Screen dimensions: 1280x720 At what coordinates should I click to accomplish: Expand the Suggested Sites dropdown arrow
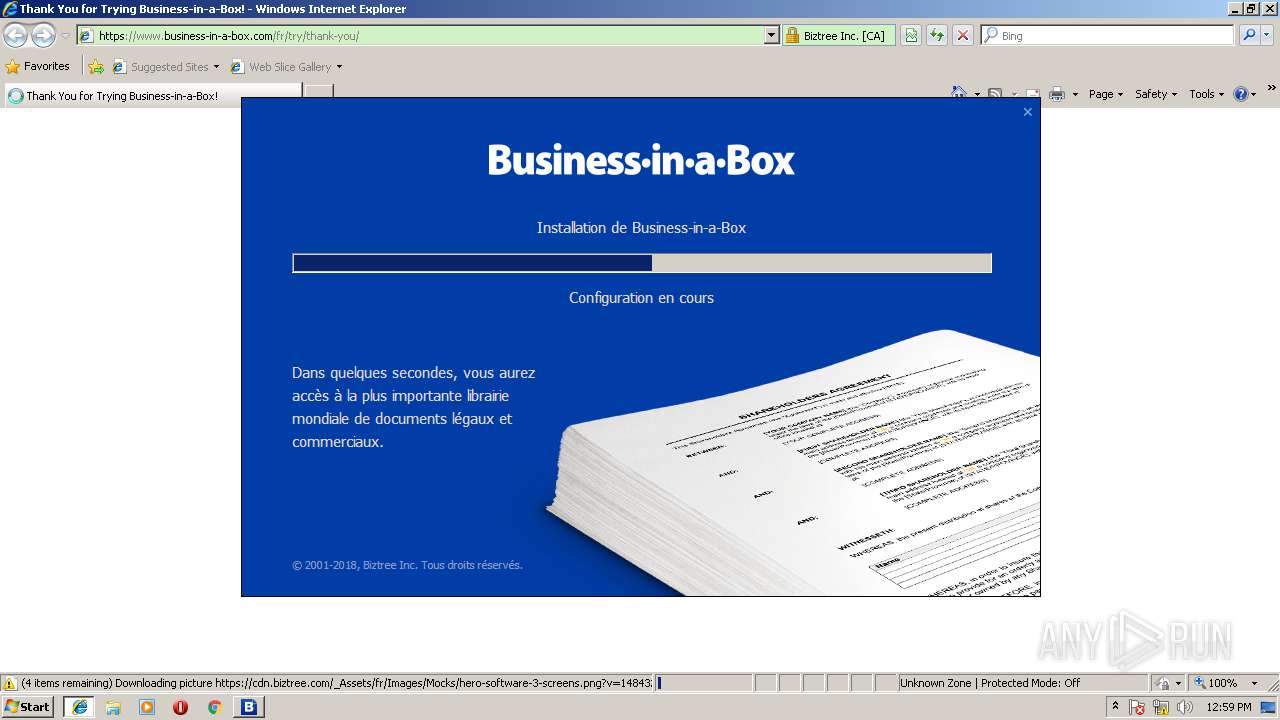[x=216, y=67]
